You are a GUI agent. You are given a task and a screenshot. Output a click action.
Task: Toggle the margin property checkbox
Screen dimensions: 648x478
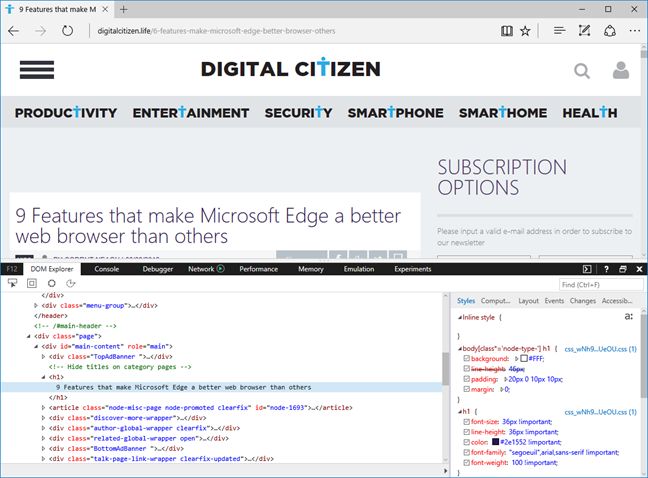(x=467, y=389)
